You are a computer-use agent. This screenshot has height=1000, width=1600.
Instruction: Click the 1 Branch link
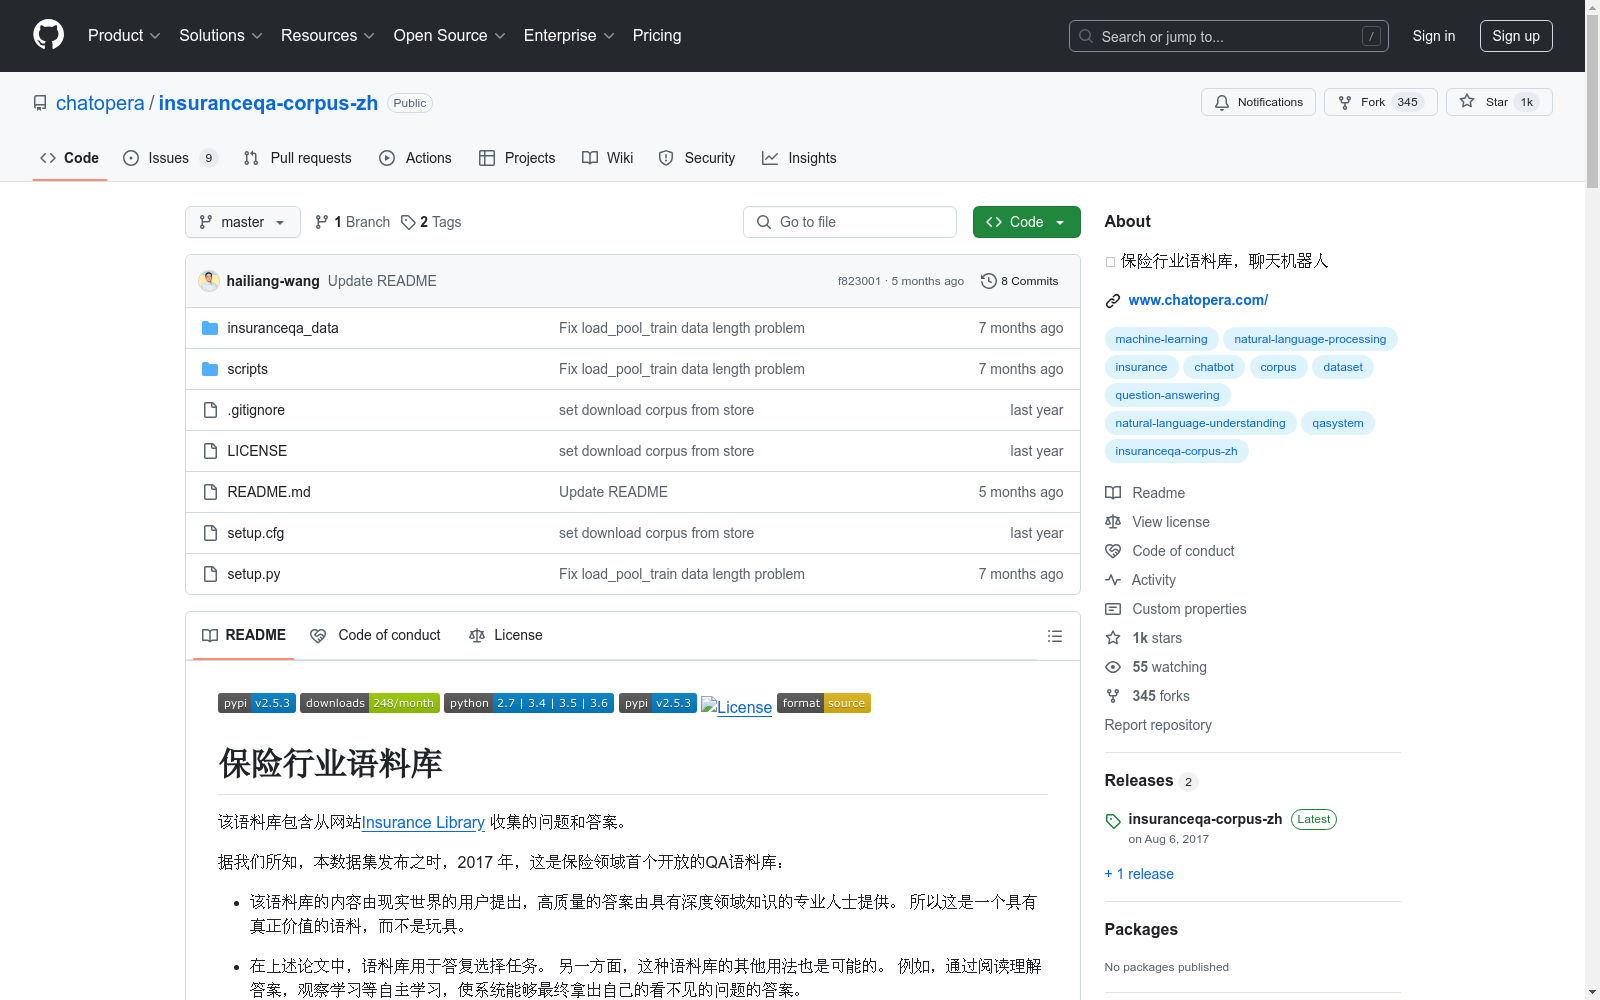(352, 222)
